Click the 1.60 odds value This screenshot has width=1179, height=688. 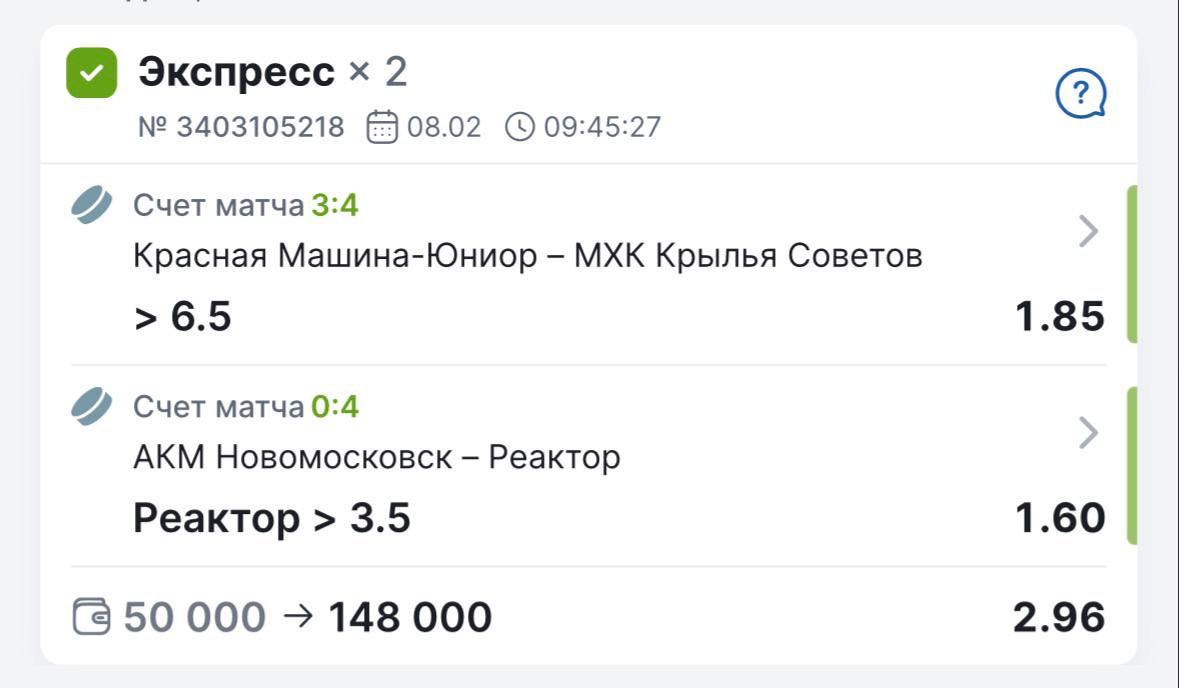click(1060, 518)
